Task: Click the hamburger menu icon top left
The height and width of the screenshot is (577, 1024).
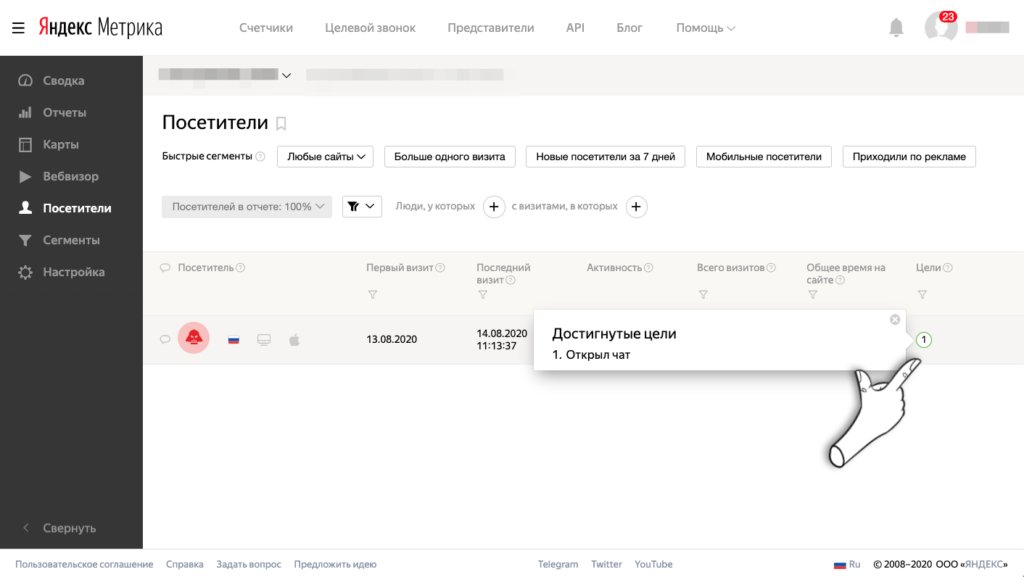Action: point(18,27)
